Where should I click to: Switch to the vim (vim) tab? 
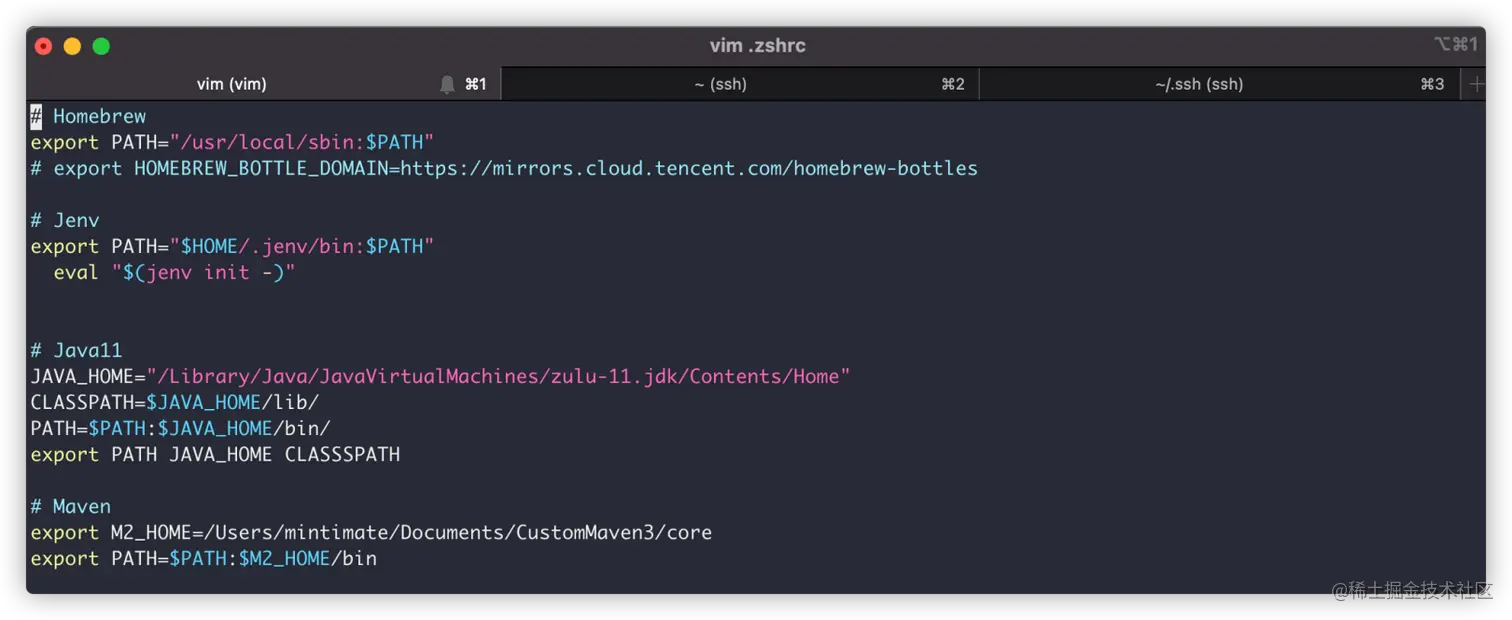tap(264, 84)
